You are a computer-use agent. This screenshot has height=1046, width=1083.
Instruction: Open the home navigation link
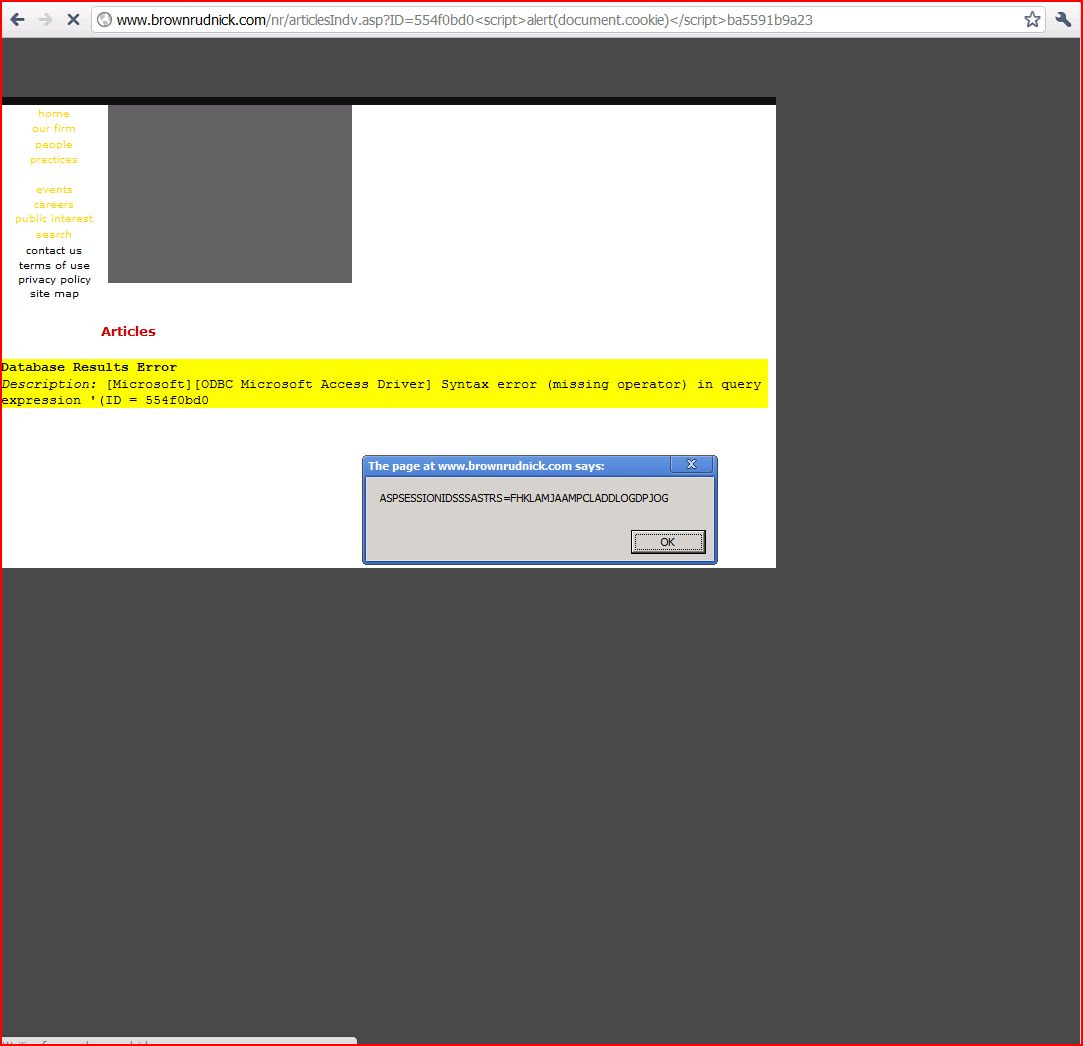point(54,113)
